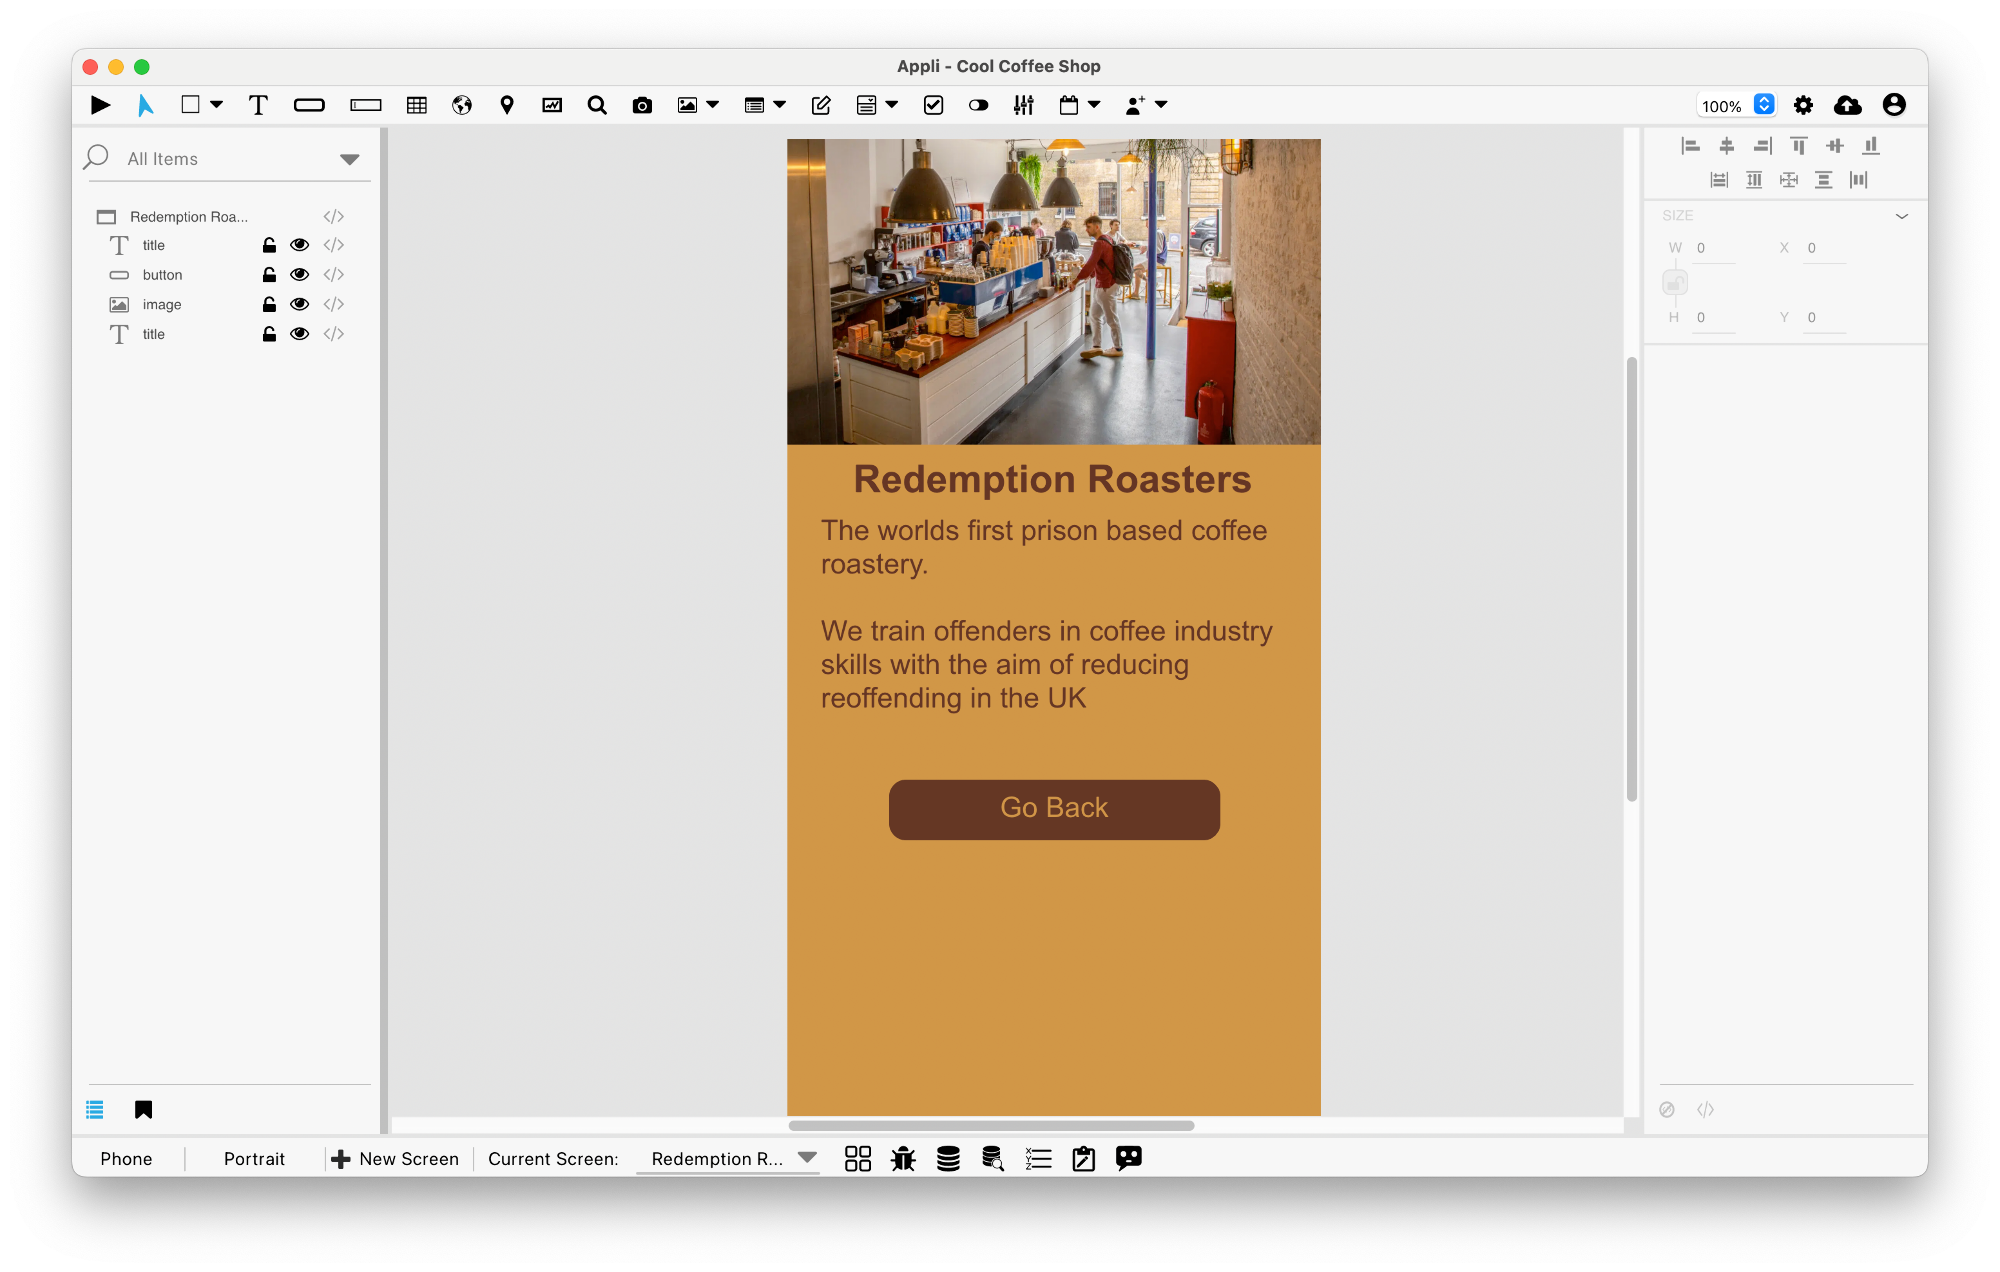This screenshot has width=2000, height=1272.
Task: Open the settings gear icon
Action: [1803, 105]
